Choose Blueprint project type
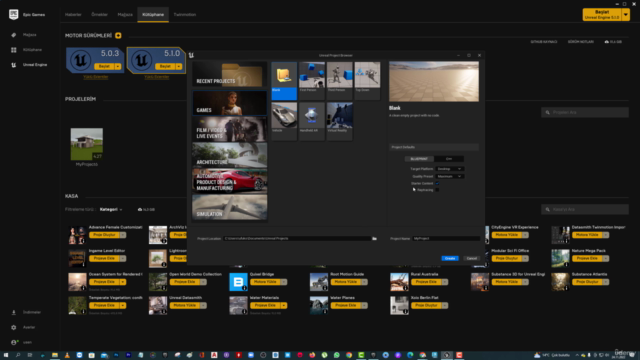Screen dimensions: 640x360 [x=419, y=159]
